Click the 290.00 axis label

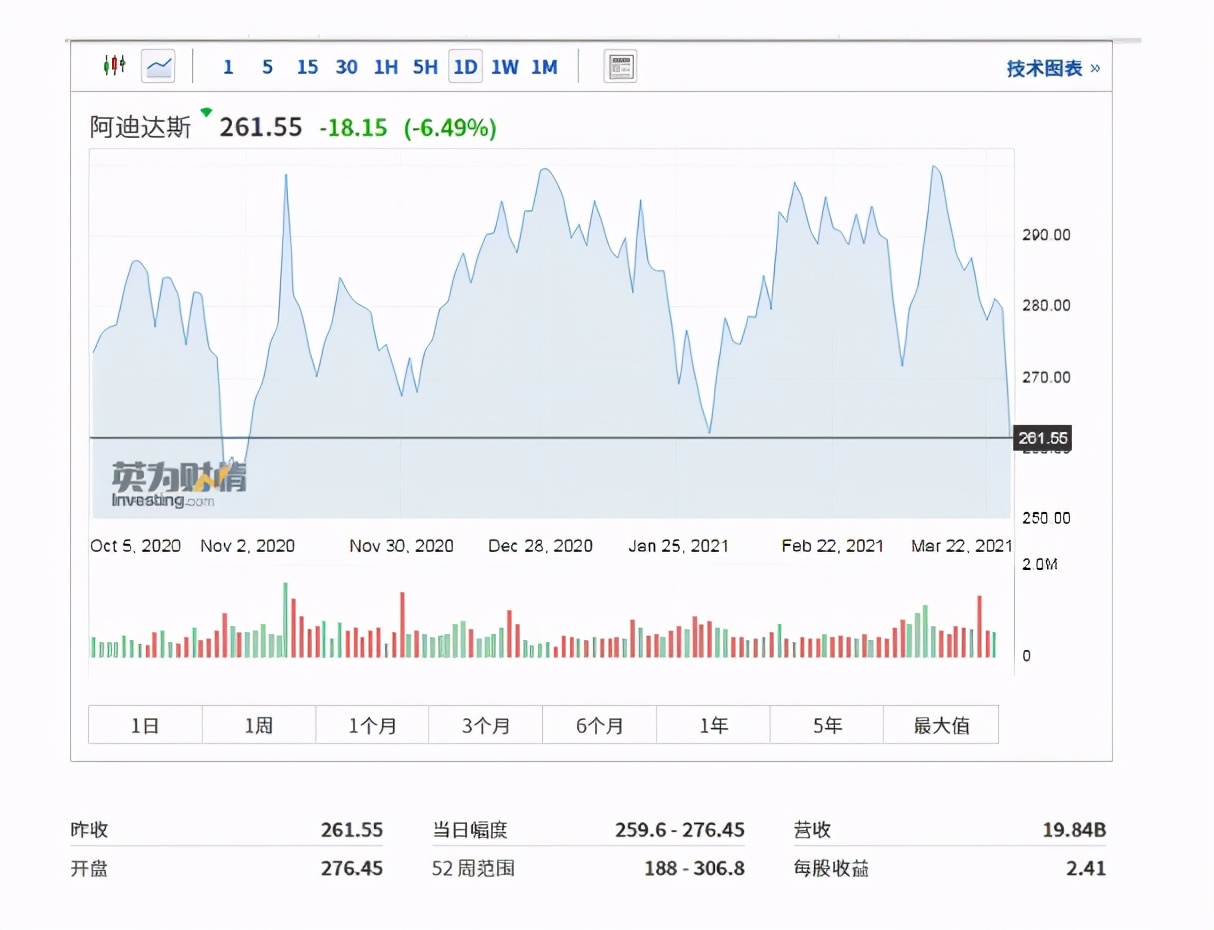[1046, 235]
